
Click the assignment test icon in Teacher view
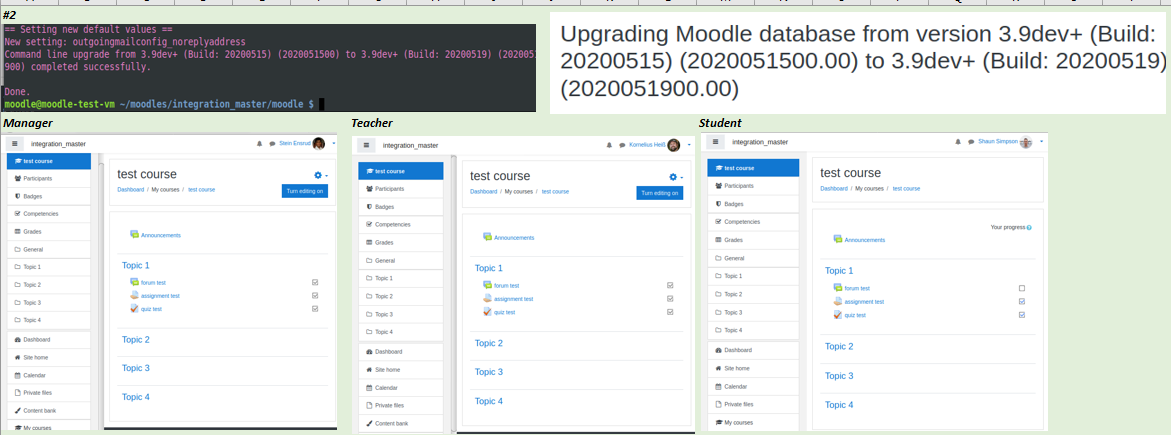488,298
